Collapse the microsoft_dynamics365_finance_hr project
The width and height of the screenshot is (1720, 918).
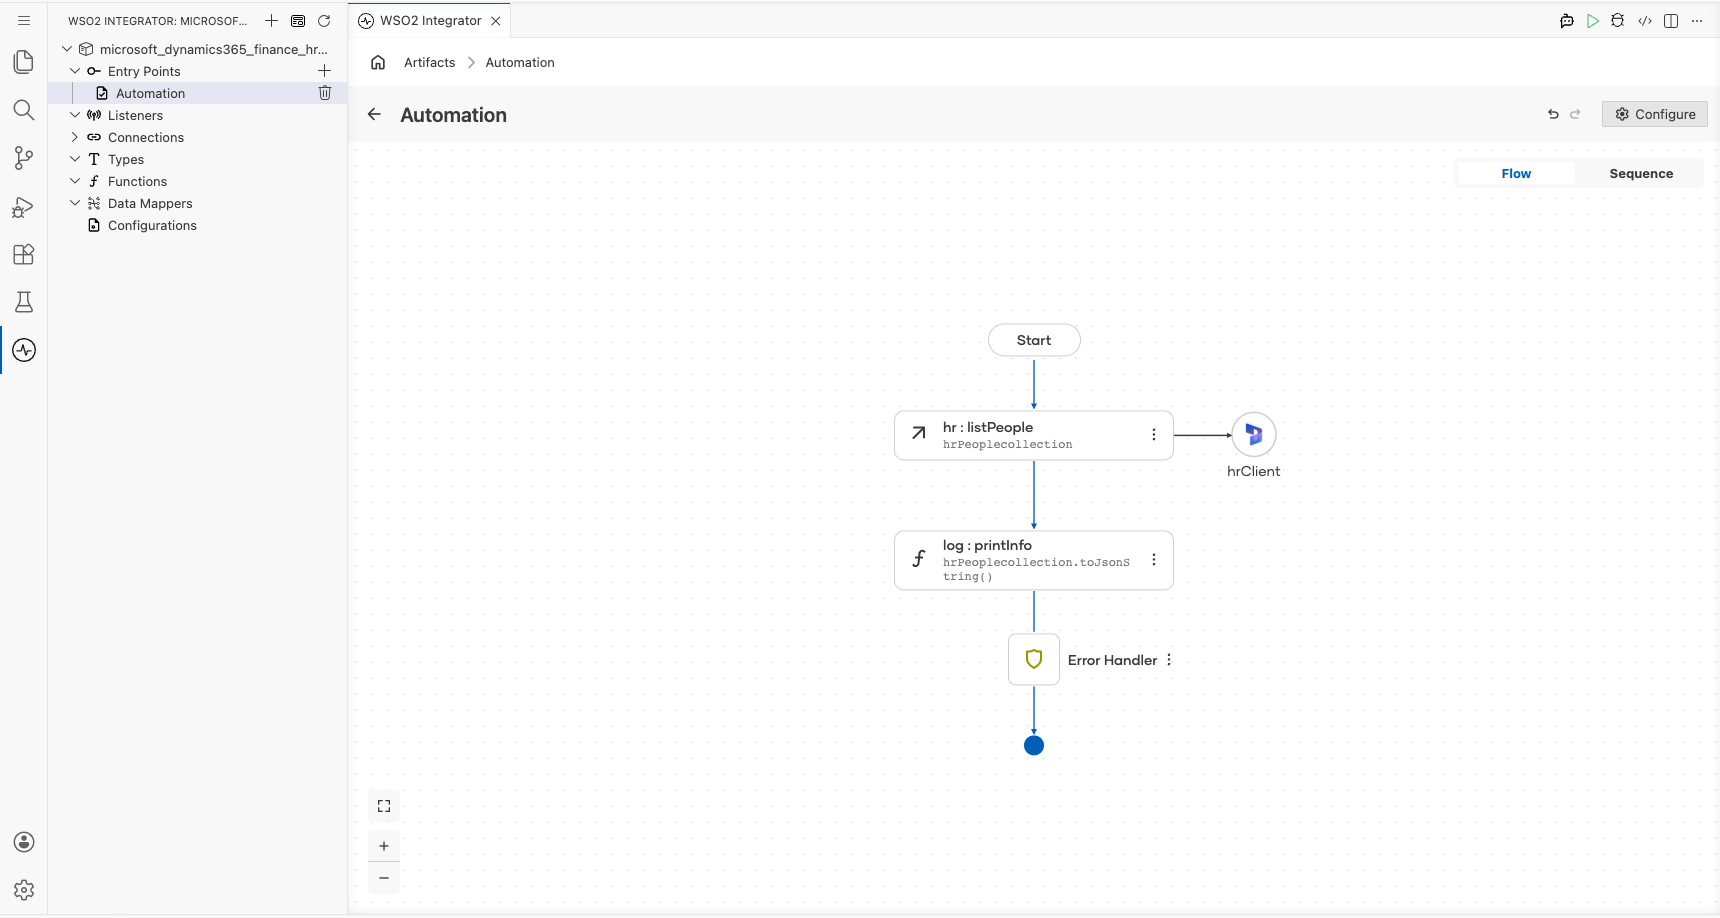click(67, 49)
